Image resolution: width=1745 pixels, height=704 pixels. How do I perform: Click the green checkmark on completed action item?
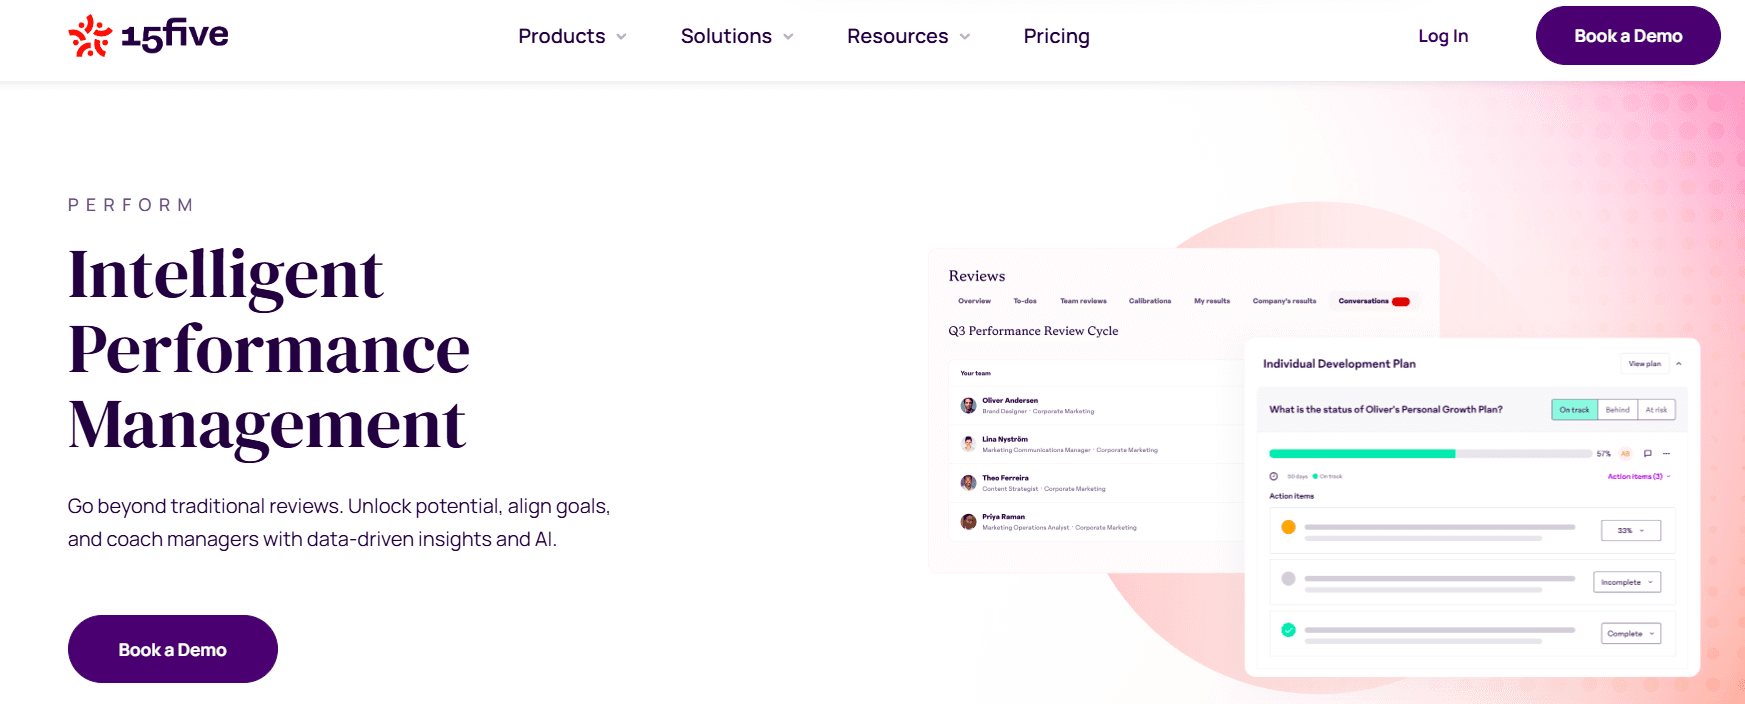[x=1288, y=630]
